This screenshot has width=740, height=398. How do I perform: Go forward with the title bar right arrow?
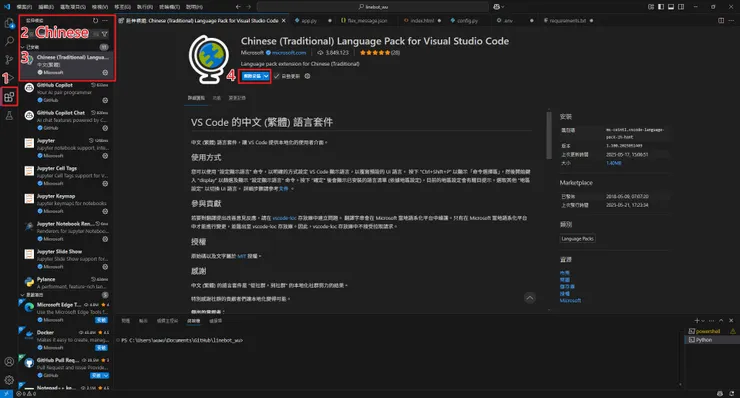[x=249, y=7]
